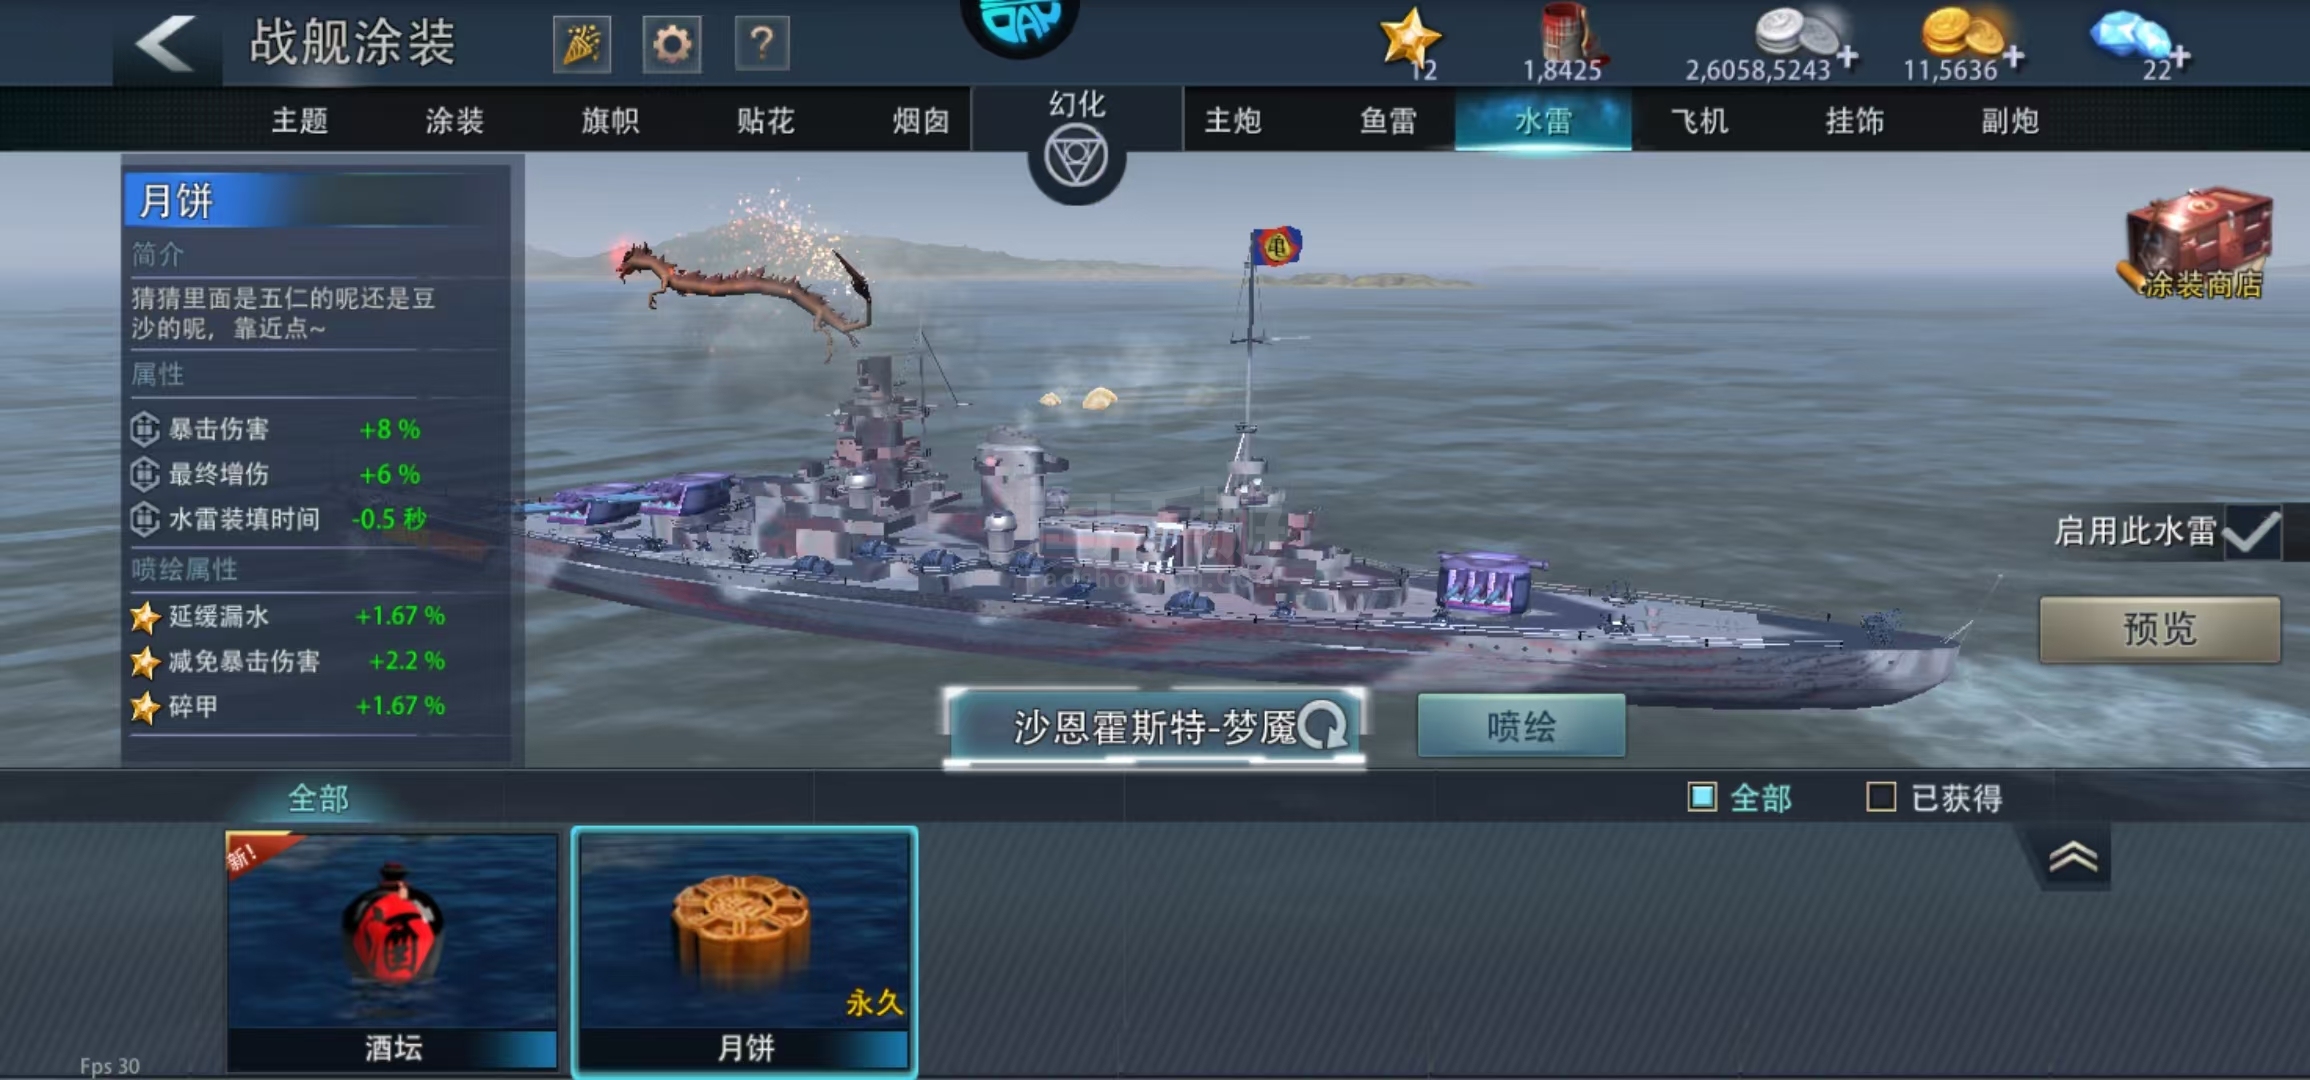The image size is (2310, 1080).
Task: Select the 酒坛 mine thumbnail
Action: tap(392, 952)
